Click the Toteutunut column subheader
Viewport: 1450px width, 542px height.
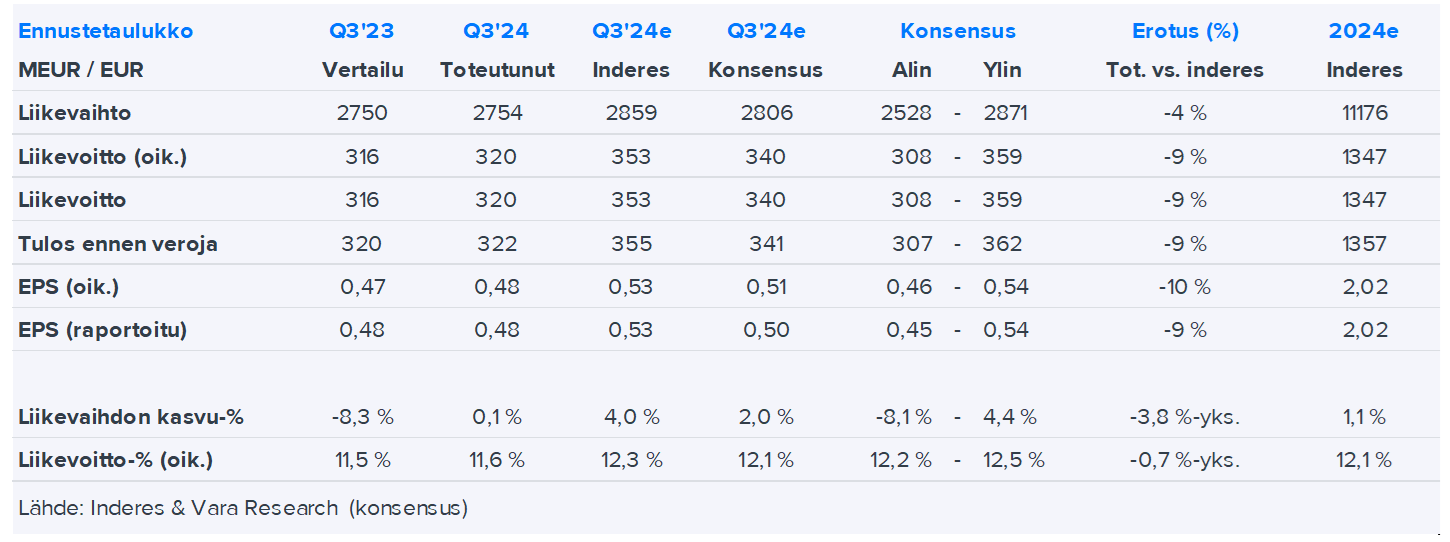click(x=497, y=70)
